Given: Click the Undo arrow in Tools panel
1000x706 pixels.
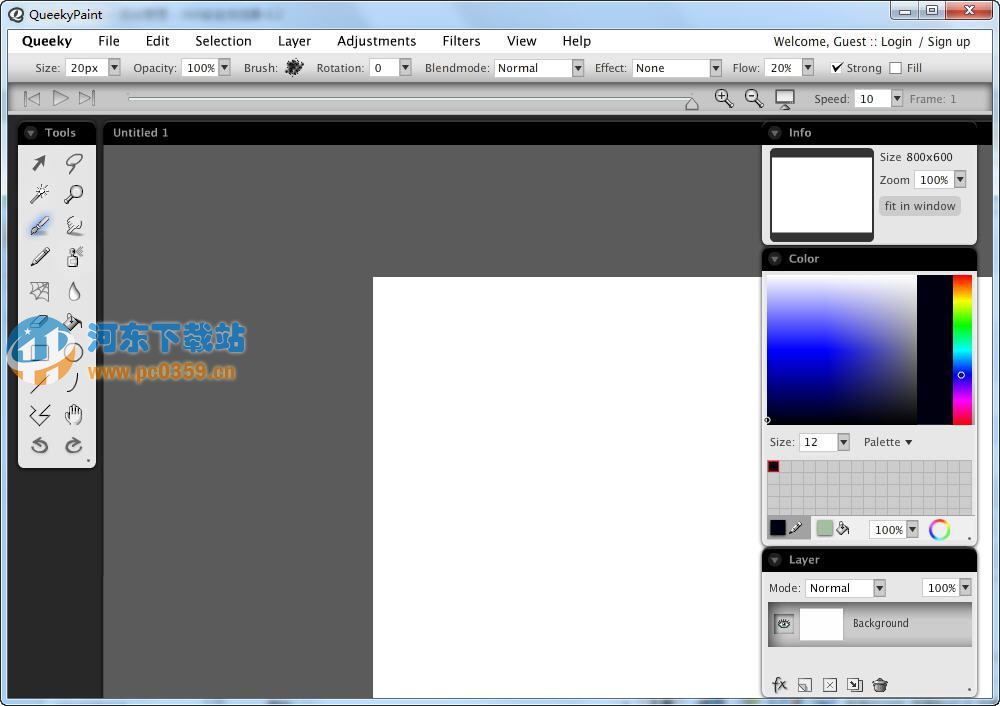Looking at the screenshot, I should pos(40,446).
